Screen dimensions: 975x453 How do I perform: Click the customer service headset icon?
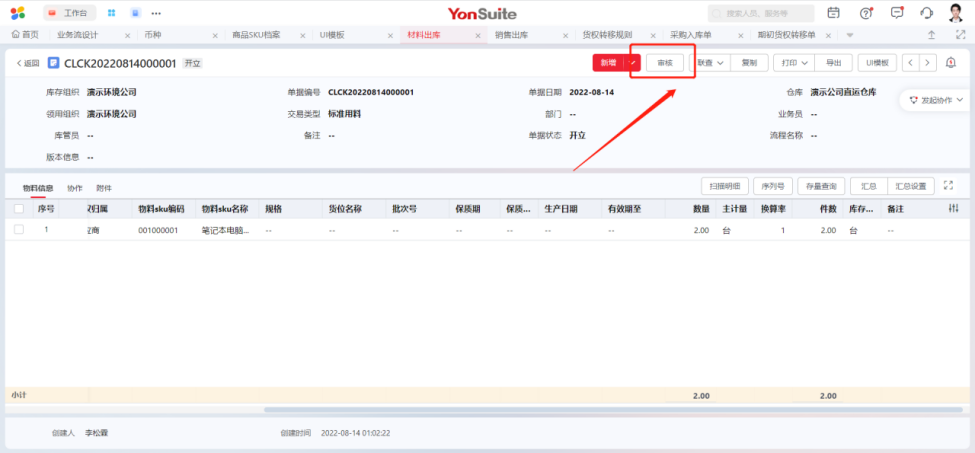pyautogui.click(x=926, y=13)
